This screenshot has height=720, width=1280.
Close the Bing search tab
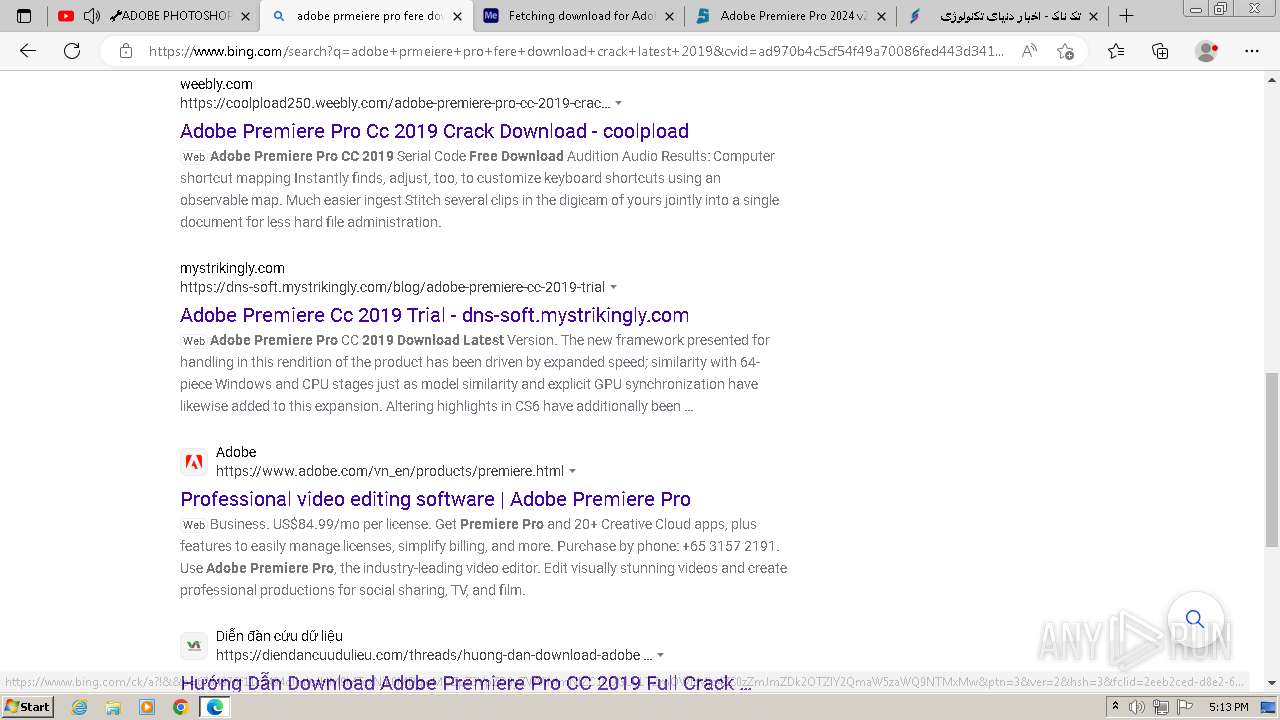click(x=457, y=16)
